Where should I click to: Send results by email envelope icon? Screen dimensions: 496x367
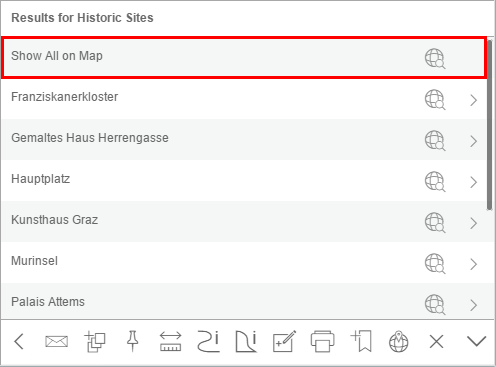[56, 342]
